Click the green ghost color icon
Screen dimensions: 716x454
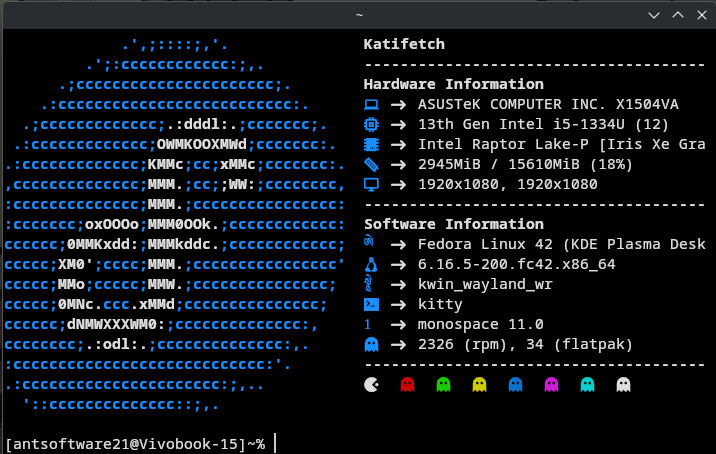click(443, 385)
